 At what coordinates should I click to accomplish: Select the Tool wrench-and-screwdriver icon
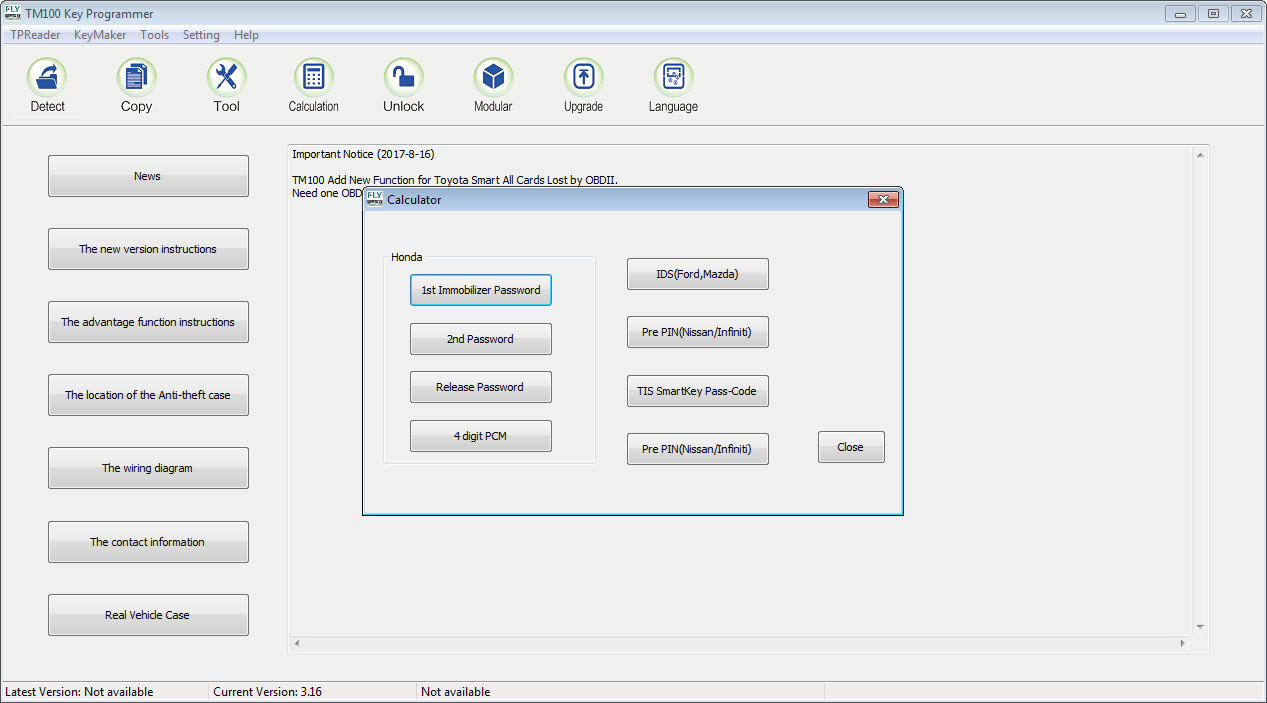tap(227, 77)
